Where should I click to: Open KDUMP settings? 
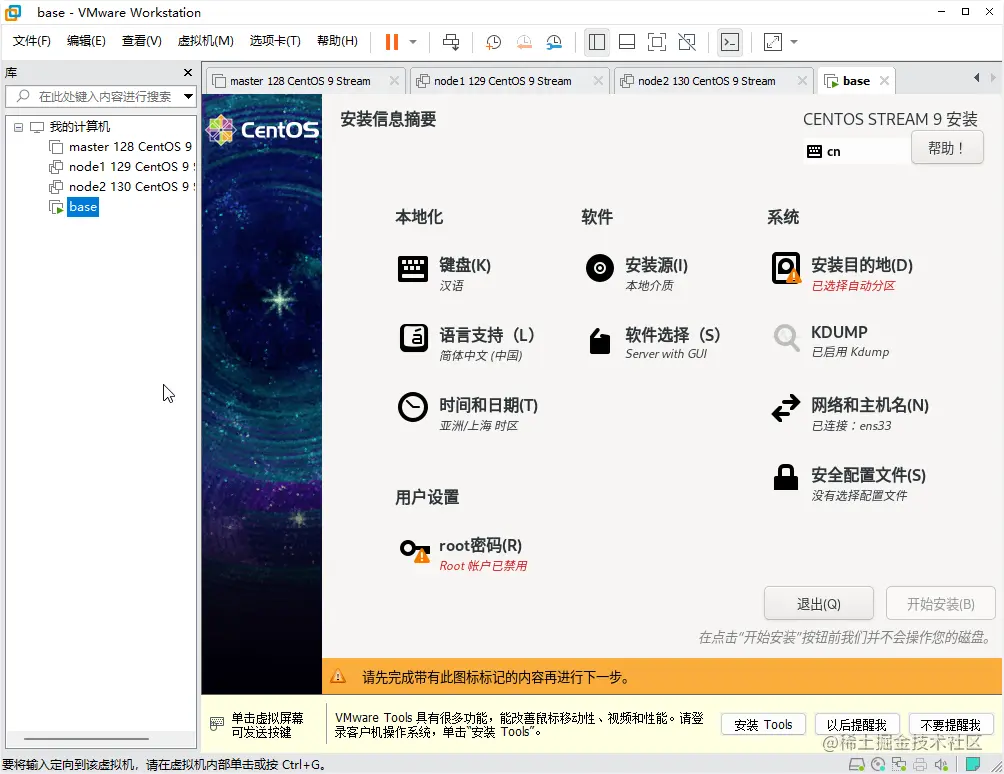830,341
